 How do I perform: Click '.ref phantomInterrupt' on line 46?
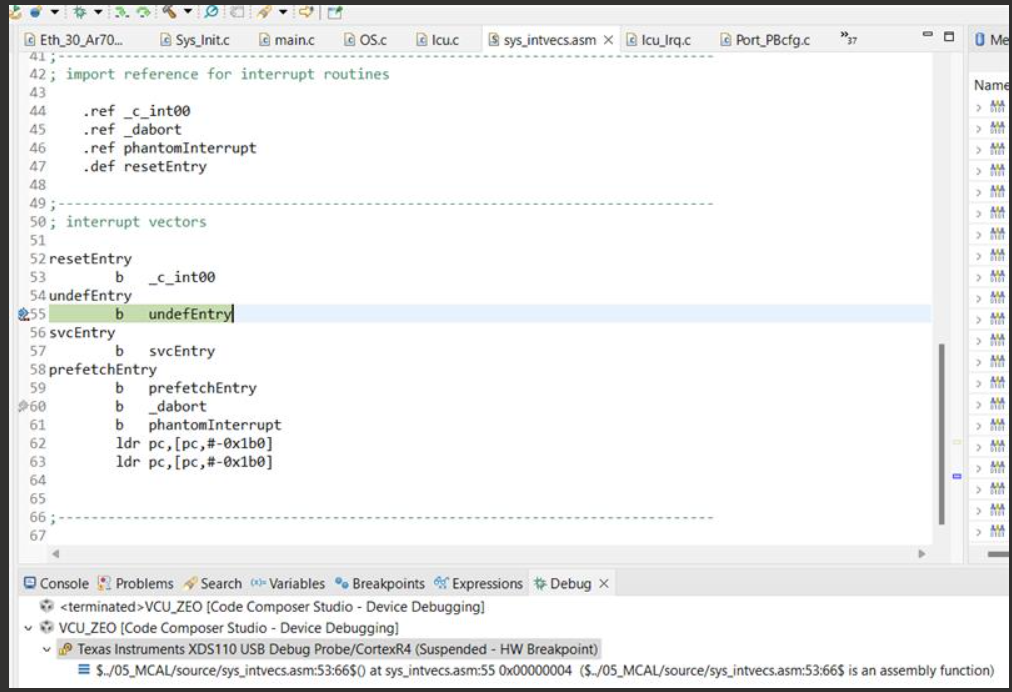tap(169, 148)
